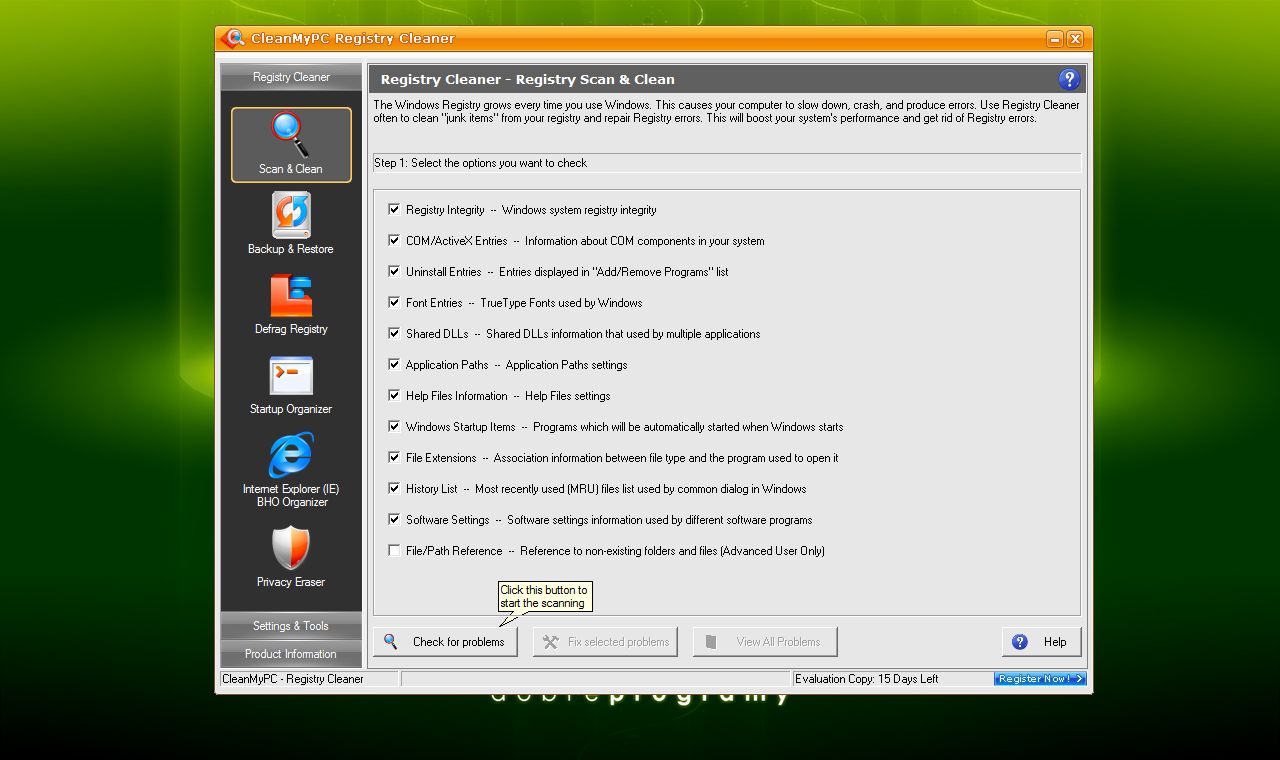Click the Check for problems button
Viewport: 1280px width, 760px height.
click(445, 642)
